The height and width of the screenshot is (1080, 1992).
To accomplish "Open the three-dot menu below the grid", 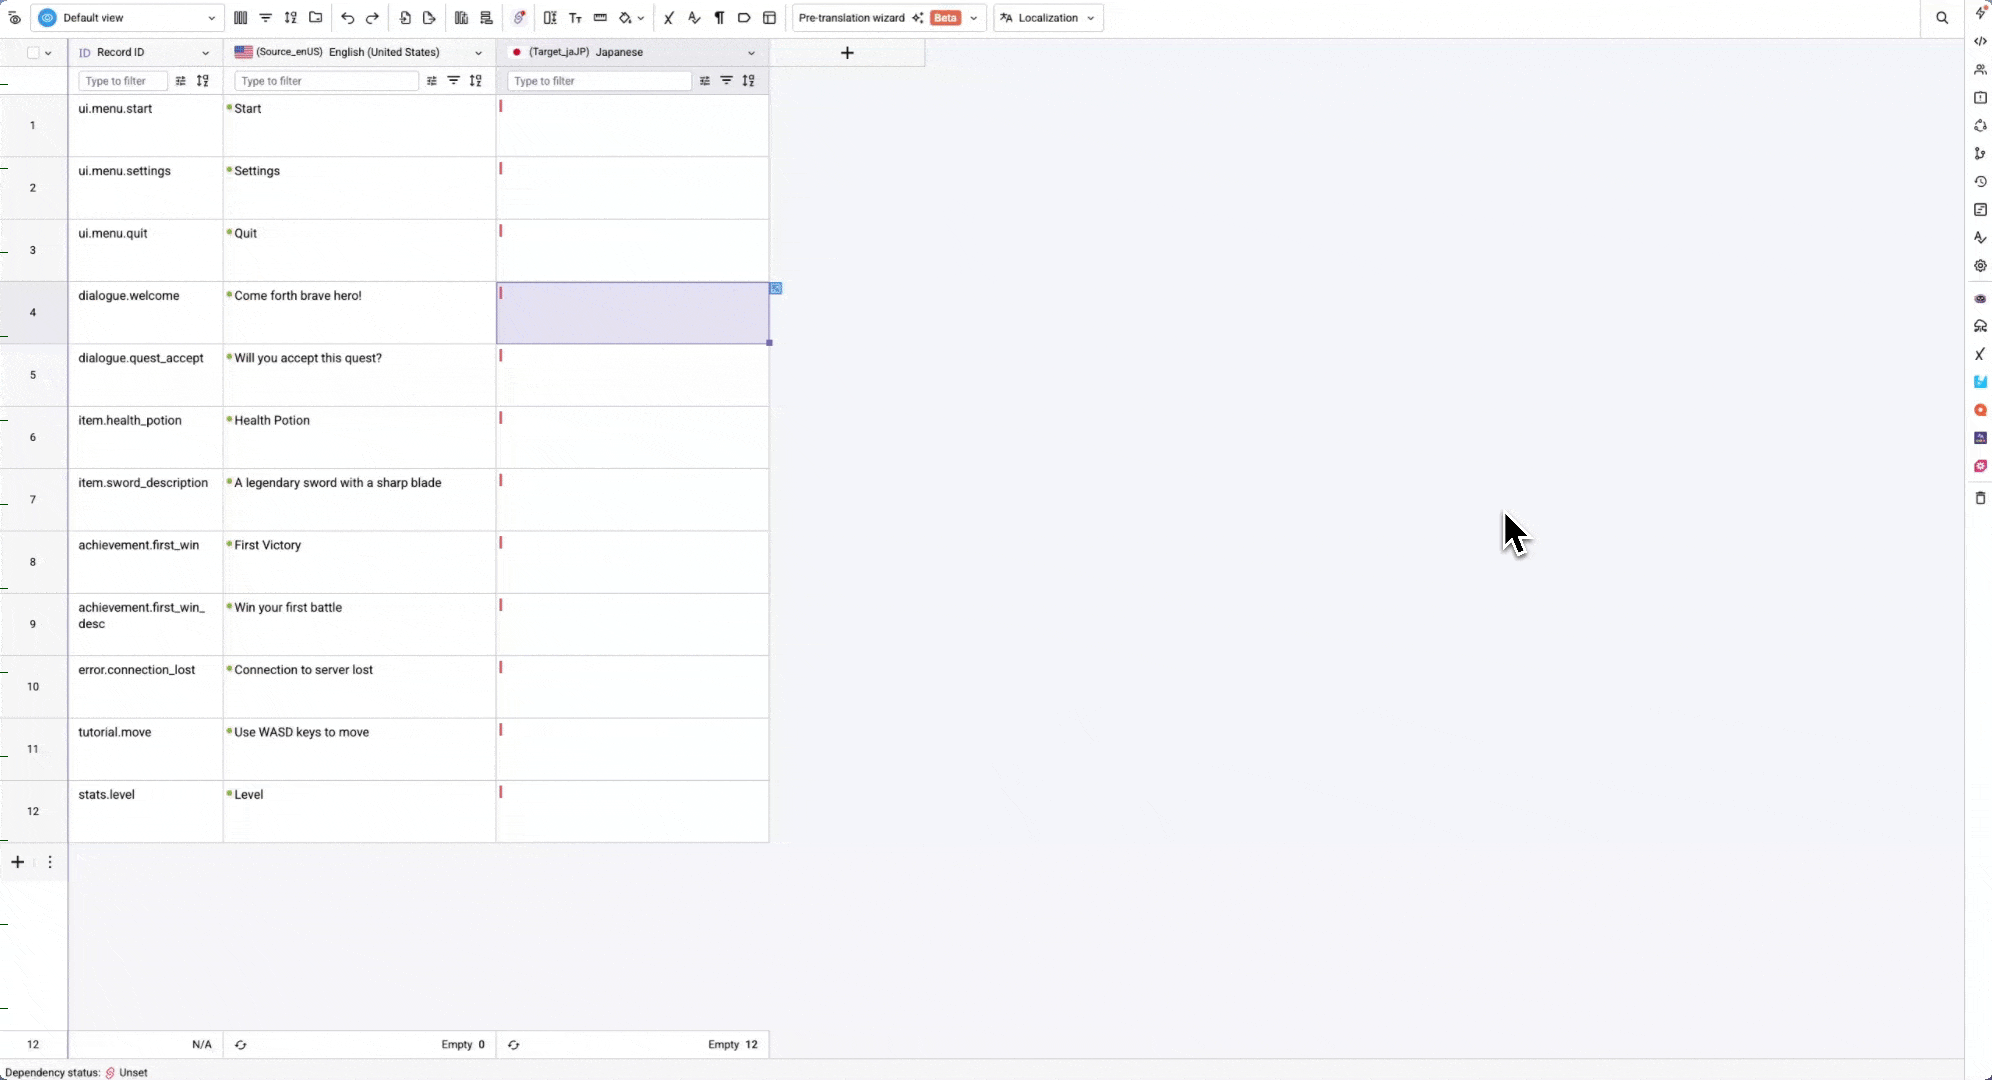I will [49, 861].
